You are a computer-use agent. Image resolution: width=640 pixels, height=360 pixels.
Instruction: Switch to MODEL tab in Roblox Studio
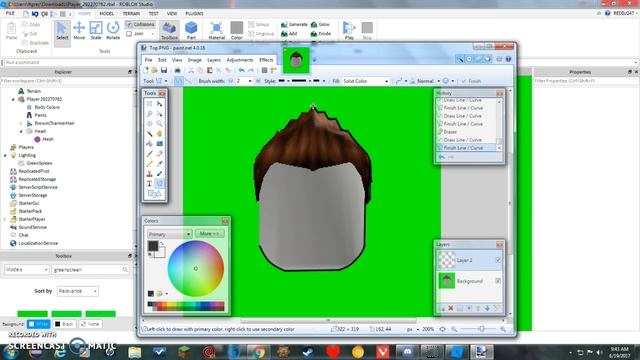click(107, 13)
